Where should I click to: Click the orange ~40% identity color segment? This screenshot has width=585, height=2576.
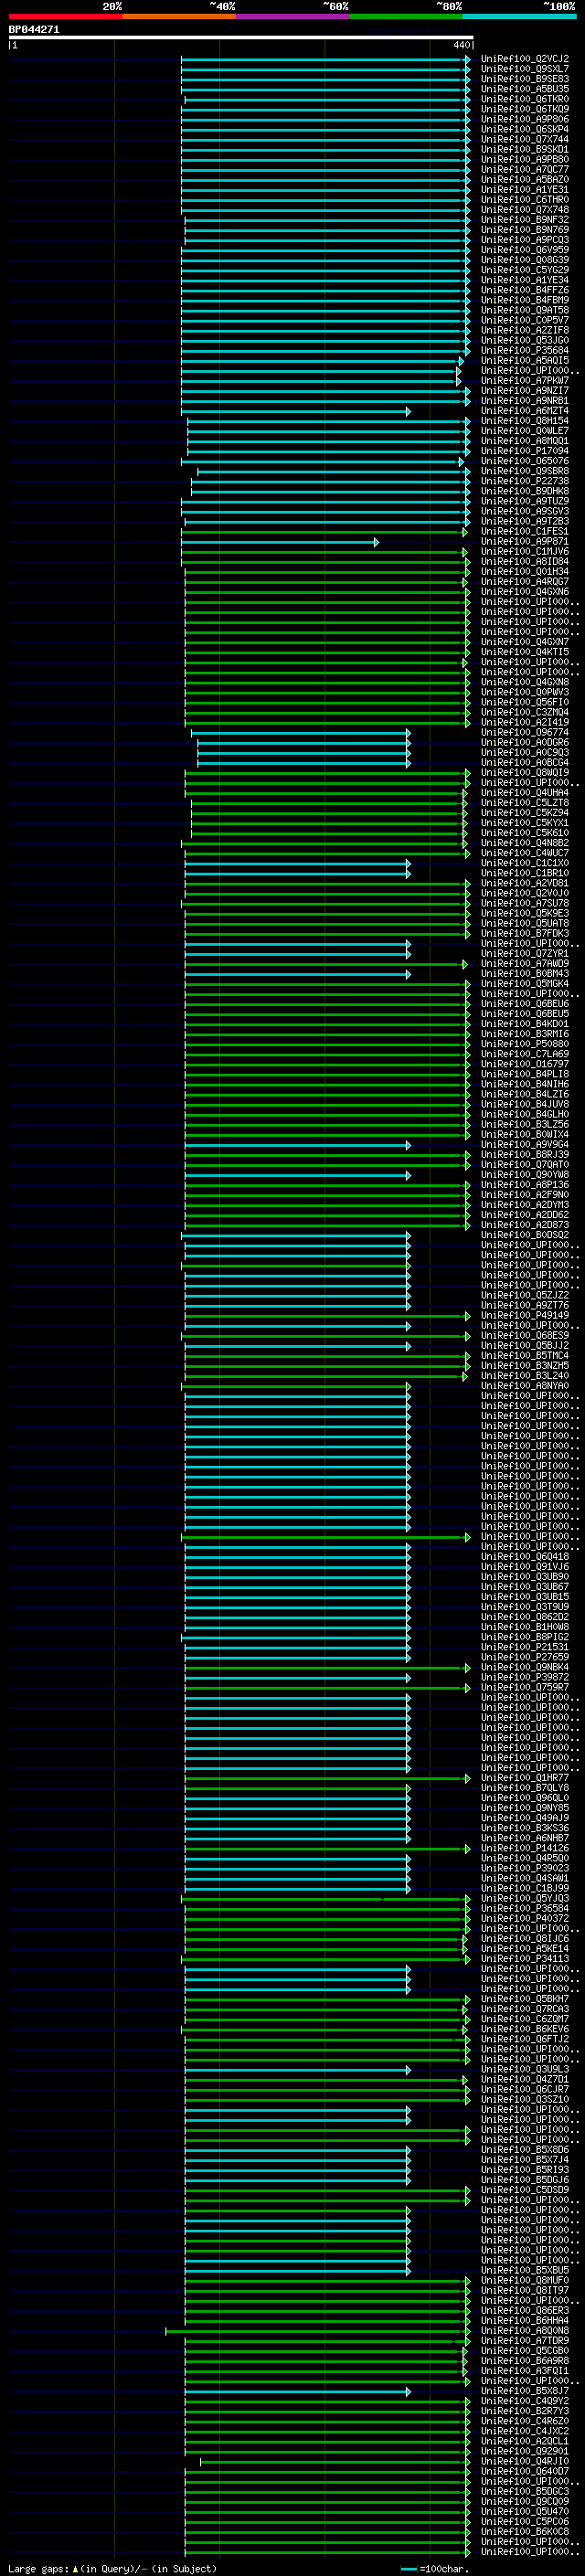179,16
